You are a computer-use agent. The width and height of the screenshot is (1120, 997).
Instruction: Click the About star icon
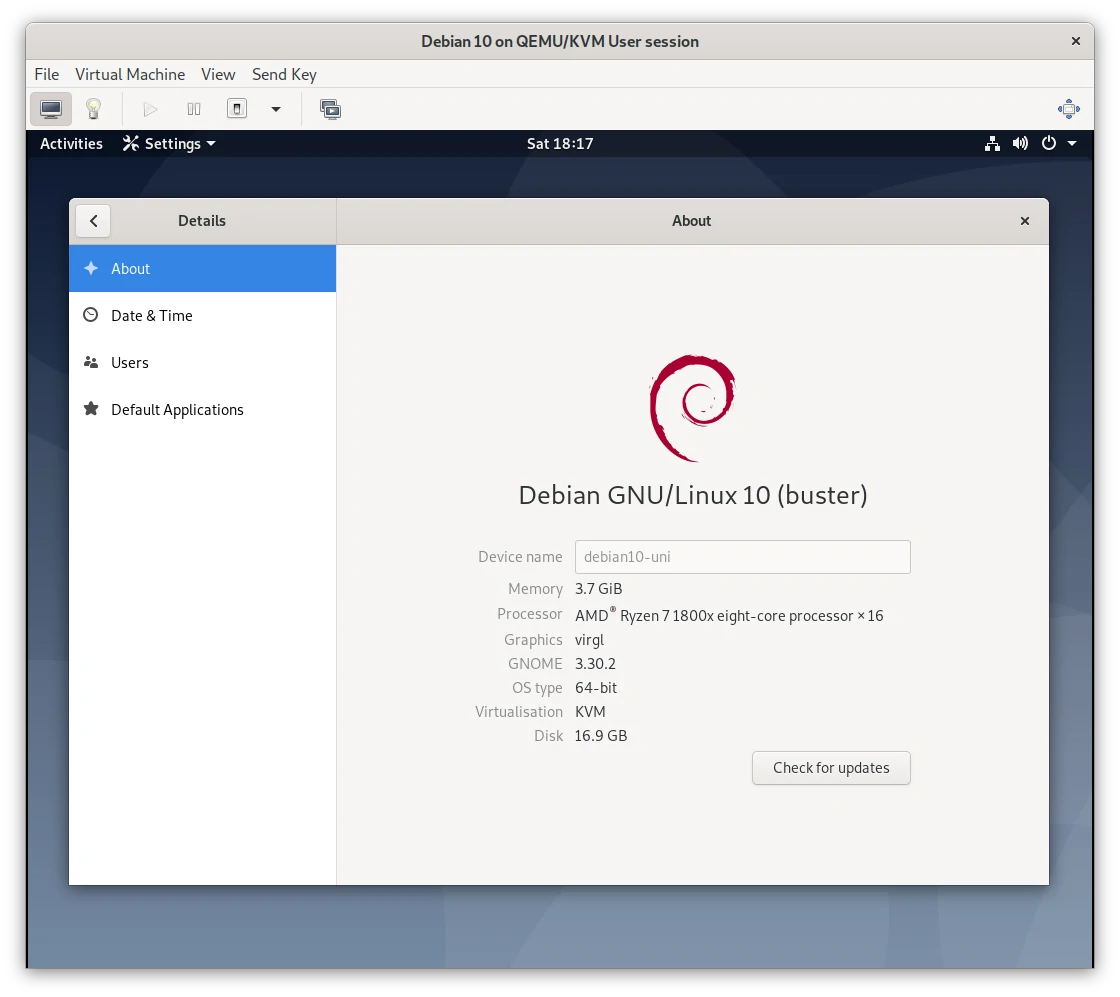[x=91, y=269]
